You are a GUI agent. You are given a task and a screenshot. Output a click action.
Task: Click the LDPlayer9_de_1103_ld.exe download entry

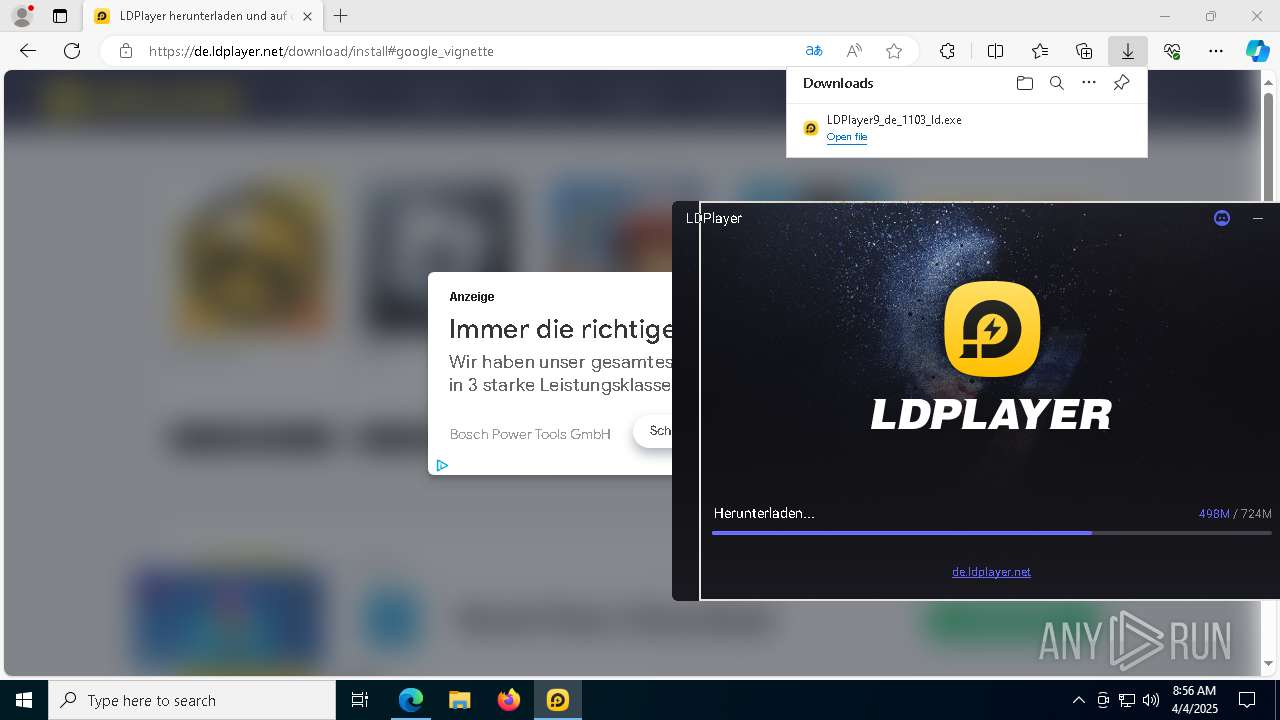coord(966,128)
